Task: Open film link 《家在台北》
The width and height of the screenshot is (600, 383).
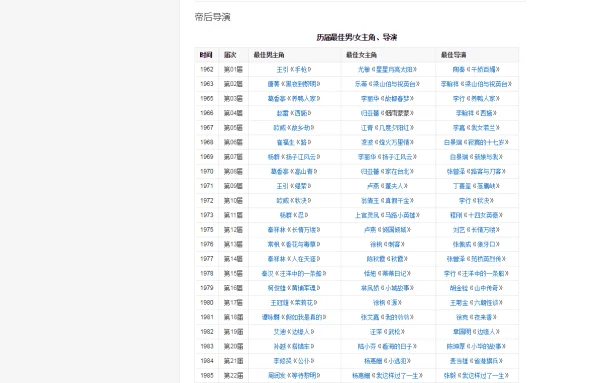Action: pos(397,171)
